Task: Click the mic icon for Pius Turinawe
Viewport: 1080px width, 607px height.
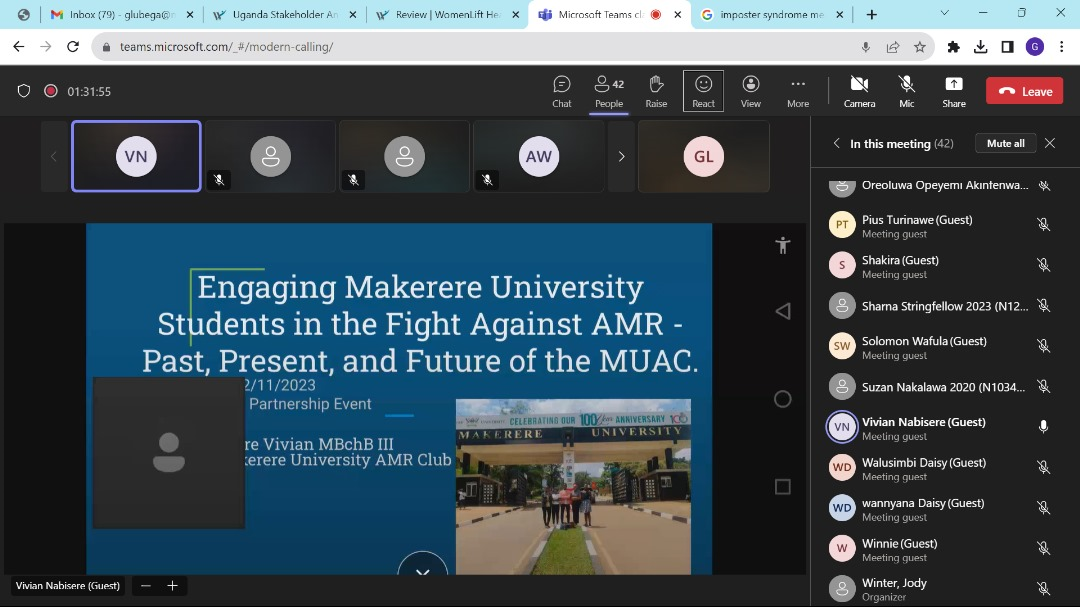Action: 1043,225
